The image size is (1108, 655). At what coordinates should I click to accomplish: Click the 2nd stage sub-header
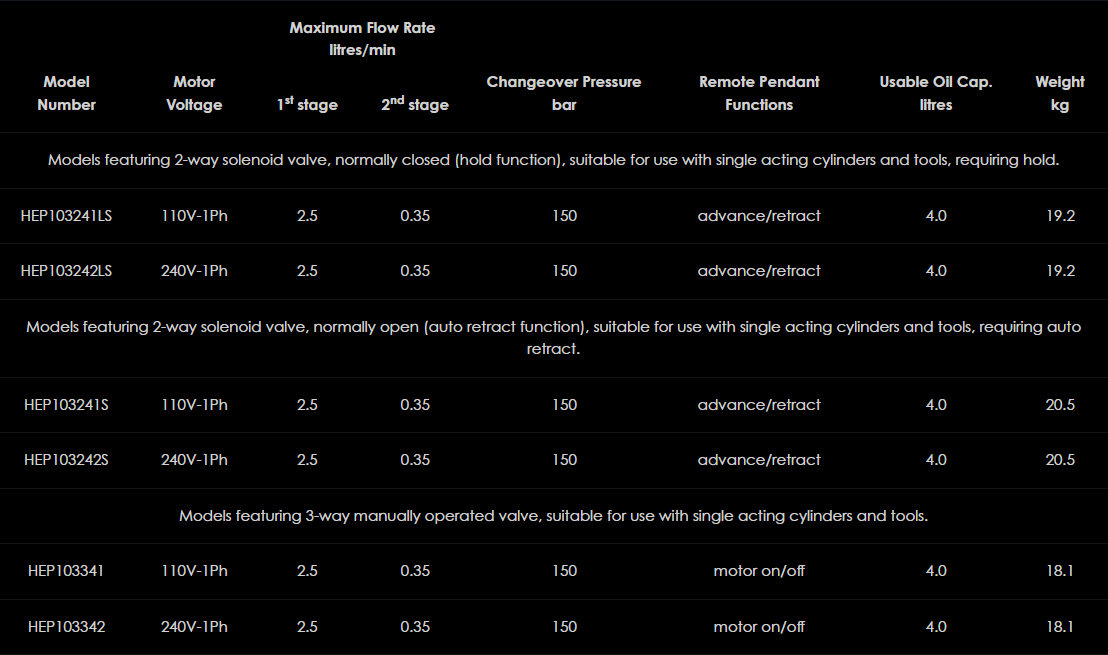[x=414, y=104]
